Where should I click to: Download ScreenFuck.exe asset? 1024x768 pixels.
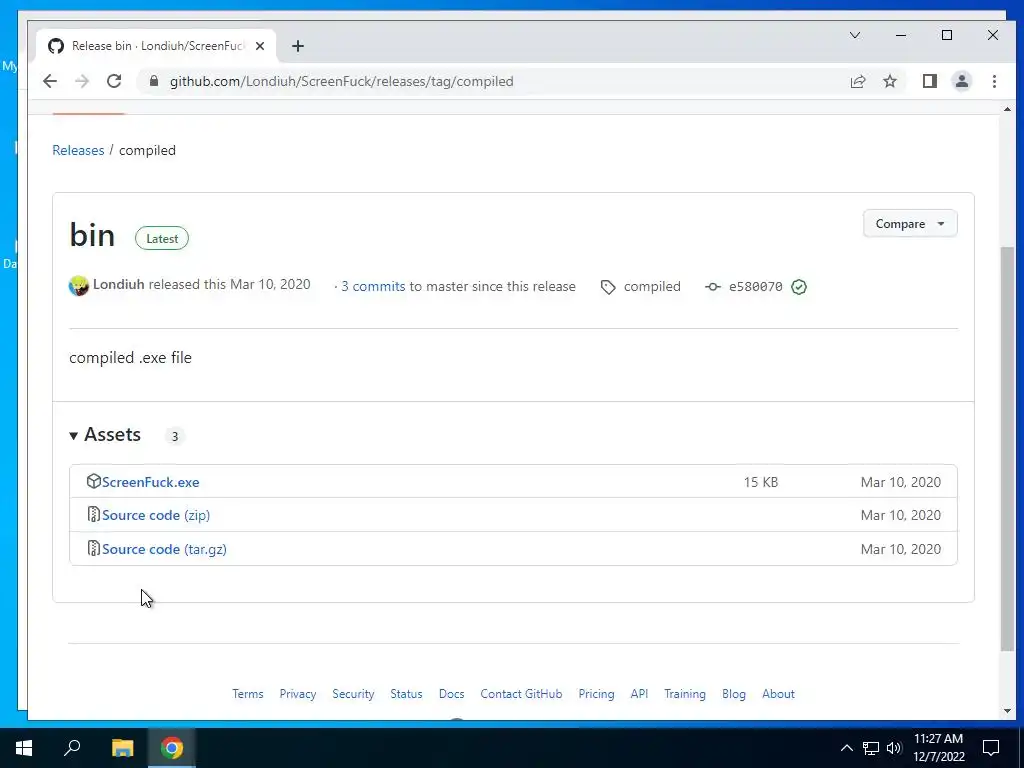[x=150, y=482]
